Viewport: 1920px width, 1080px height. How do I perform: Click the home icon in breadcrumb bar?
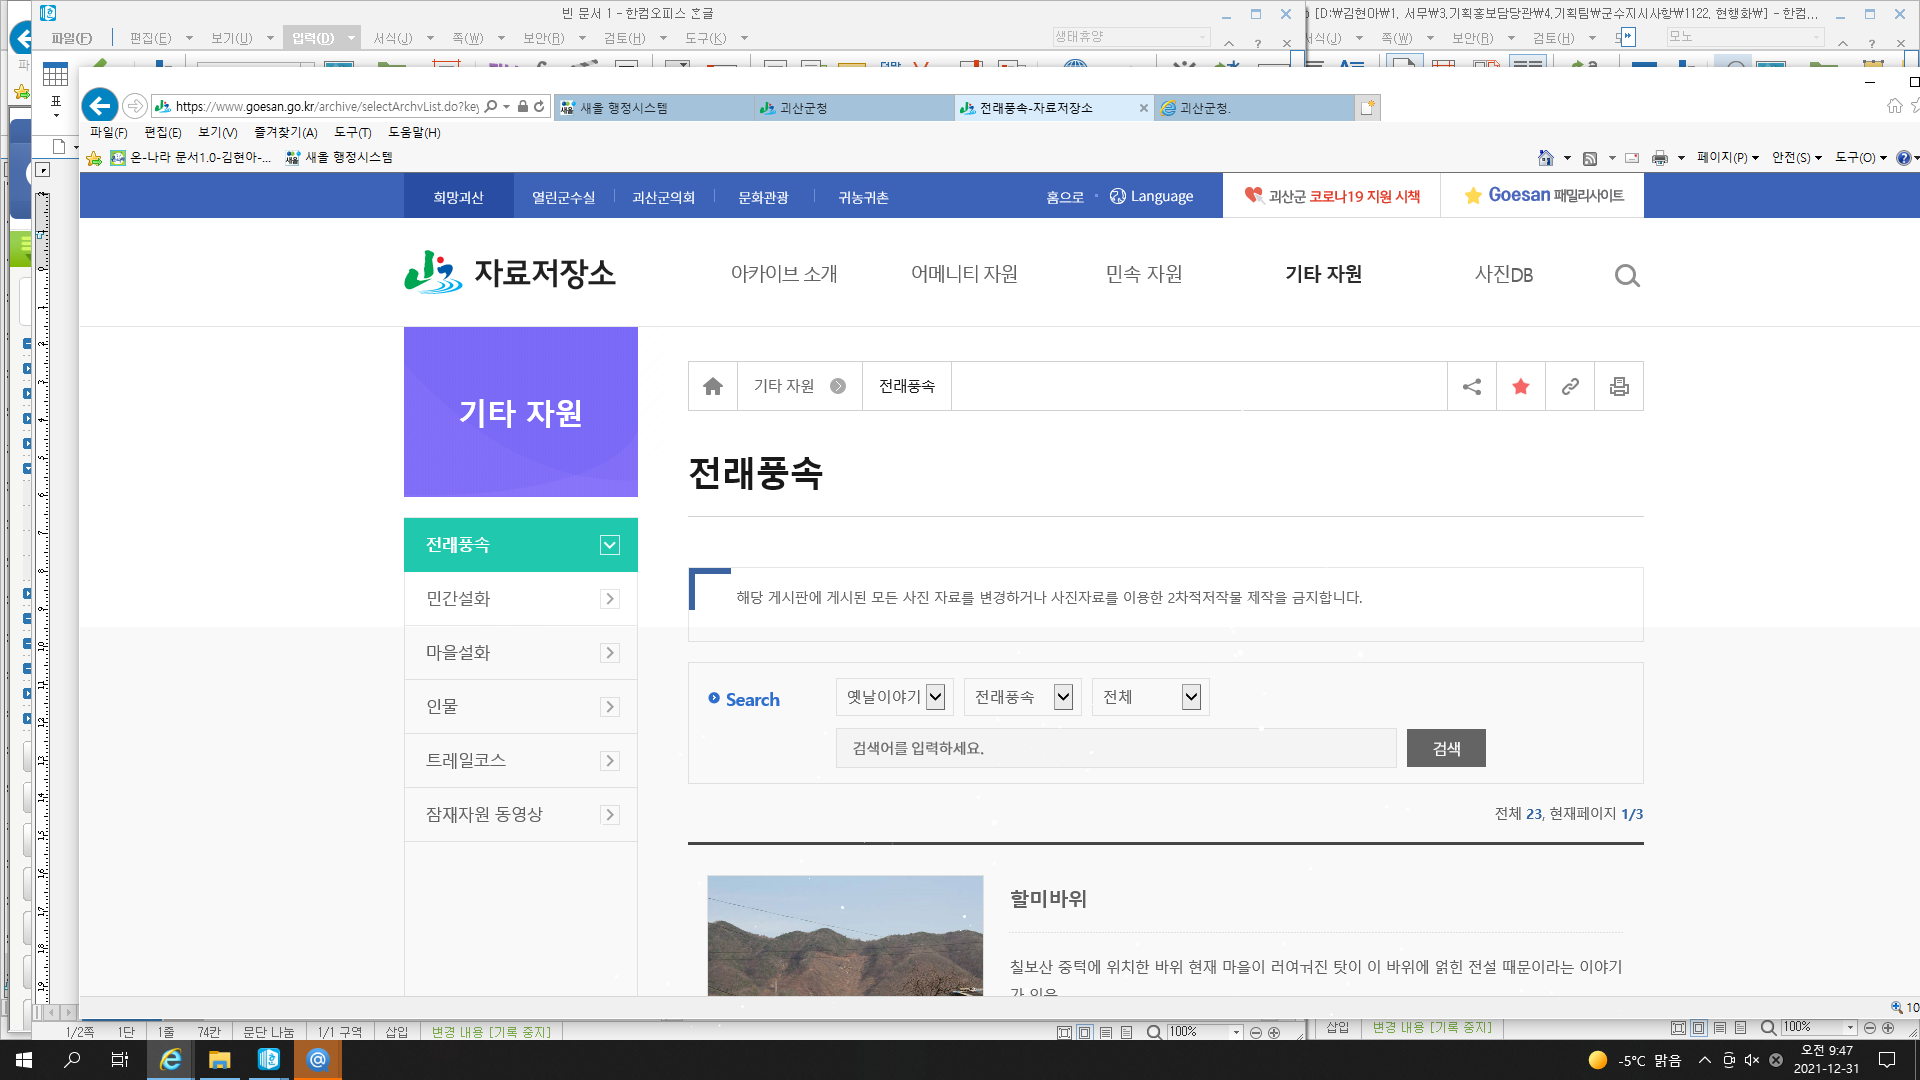tap(713, 387)
